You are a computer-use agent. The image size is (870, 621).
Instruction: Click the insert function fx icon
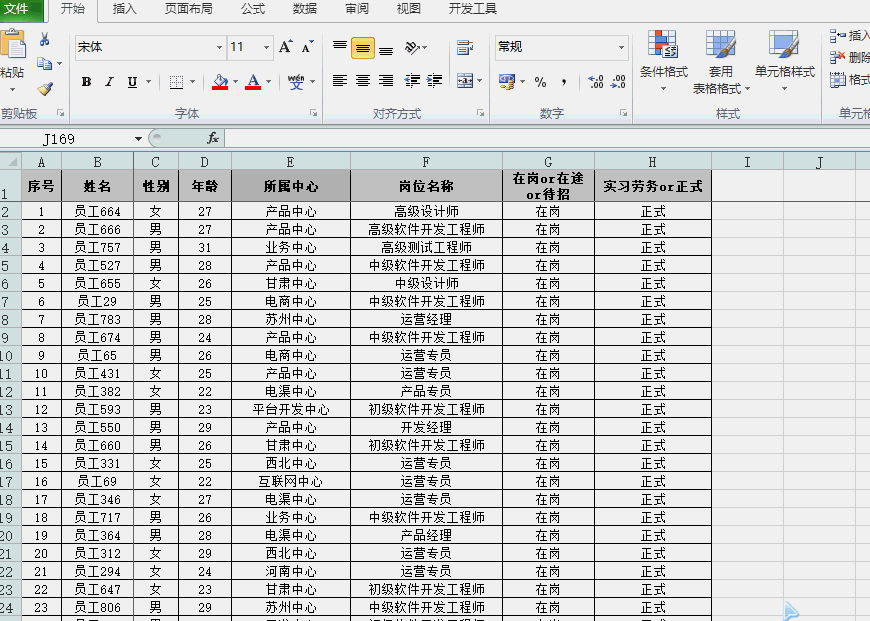point(213,138)
